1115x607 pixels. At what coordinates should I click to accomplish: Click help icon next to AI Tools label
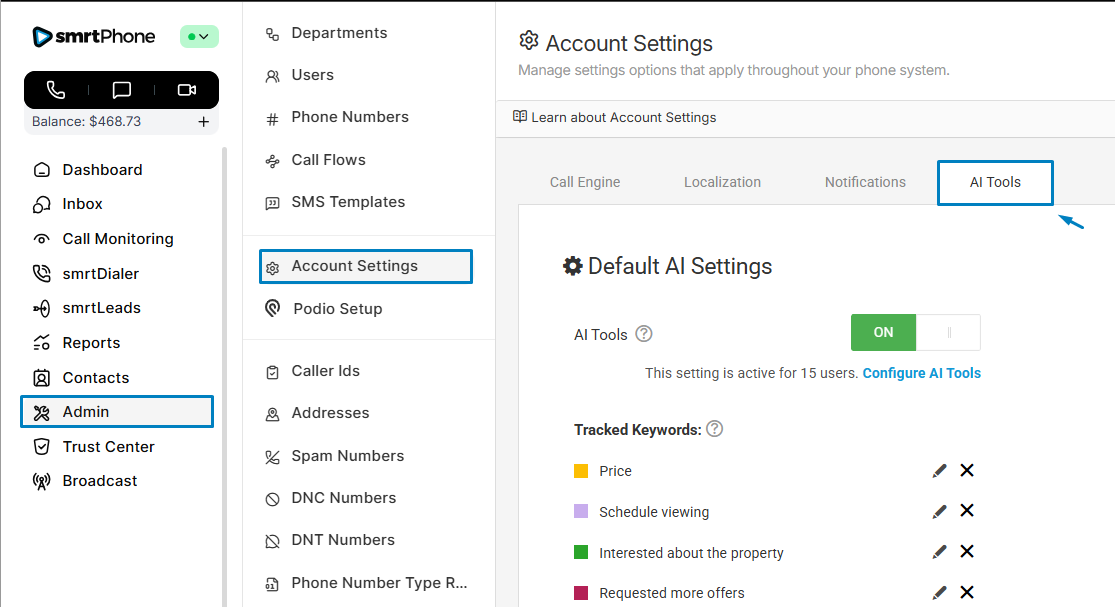point(644,334)
